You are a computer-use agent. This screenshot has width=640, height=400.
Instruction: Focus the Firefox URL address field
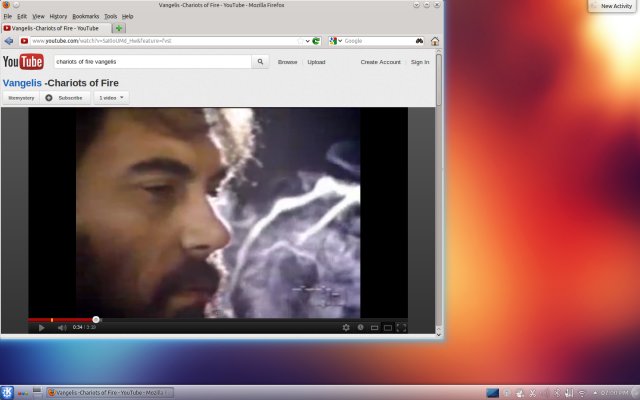pyautogui.click(x=163, y=41)
